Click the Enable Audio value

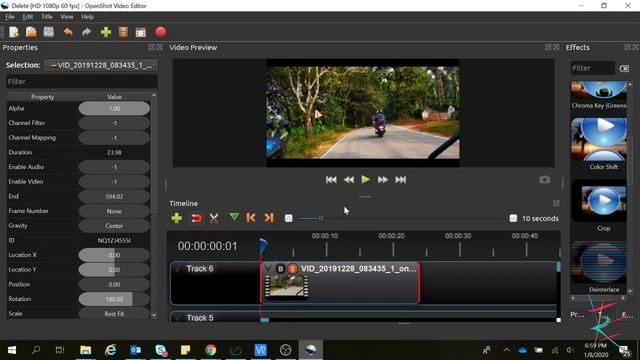pyautogui.click(x=114, y=167)
